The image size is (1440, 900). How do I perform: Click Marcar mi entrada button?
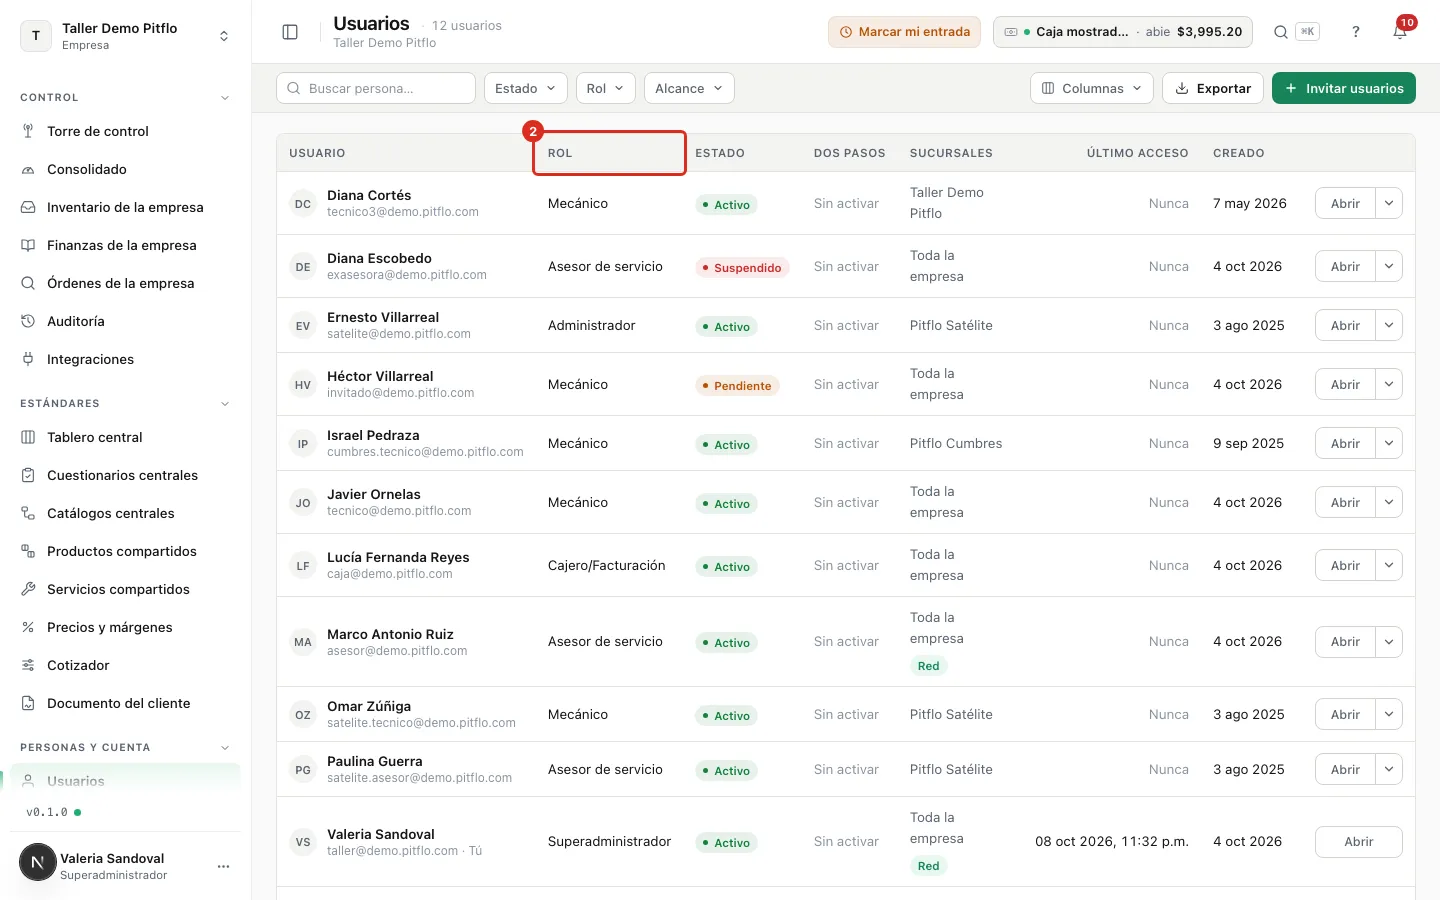[904, 32]
